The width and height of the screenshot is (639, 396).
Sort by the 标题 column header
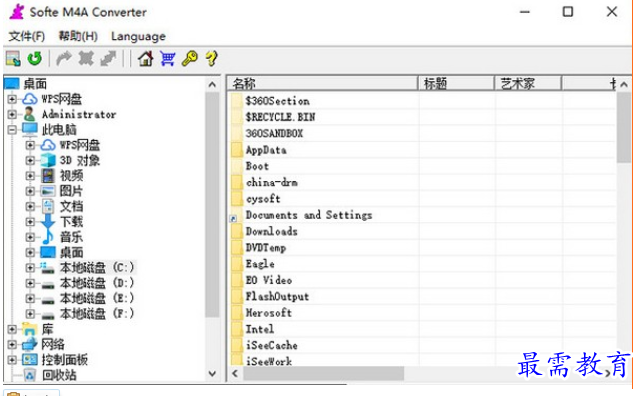[456, 84]
